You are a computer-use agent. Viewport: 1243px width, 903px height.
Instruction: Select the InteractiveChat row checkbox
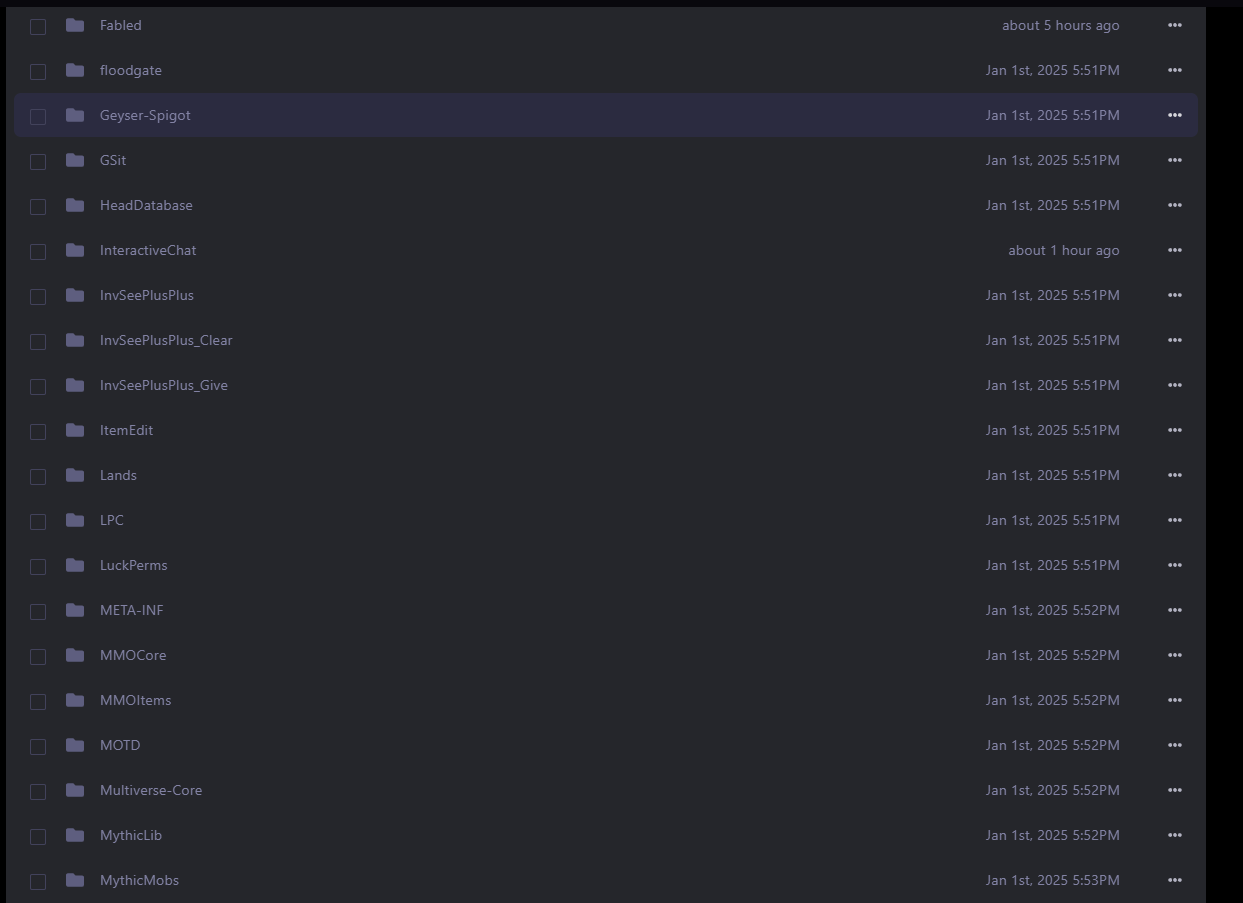click(x=38, y=251)
